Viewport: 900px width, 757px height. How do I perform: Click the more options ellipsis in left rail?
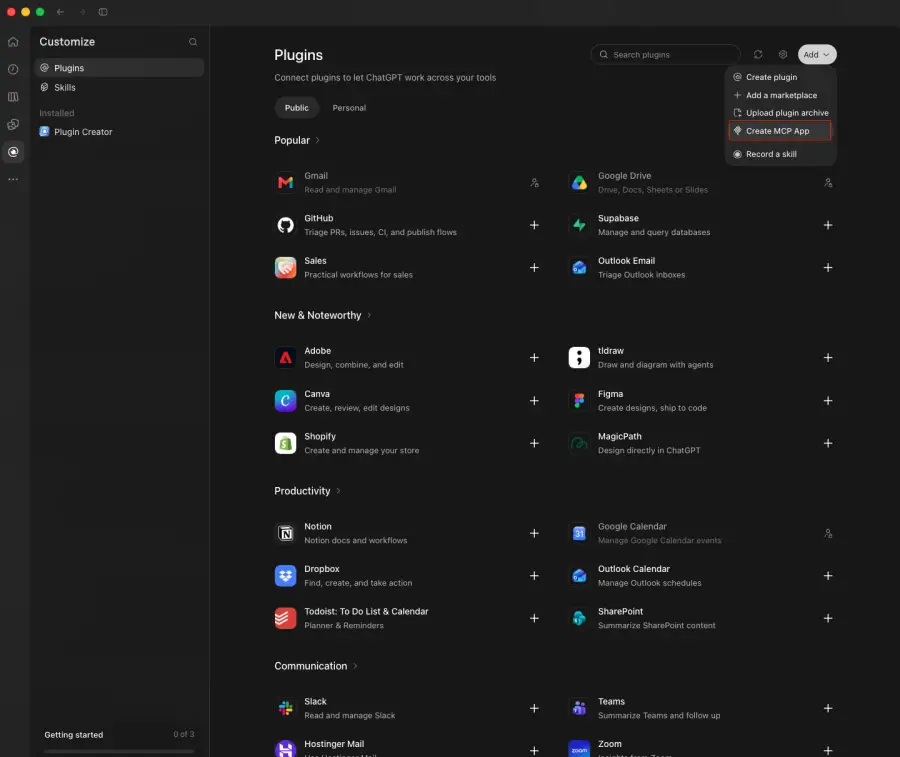[x=13, y=179]
